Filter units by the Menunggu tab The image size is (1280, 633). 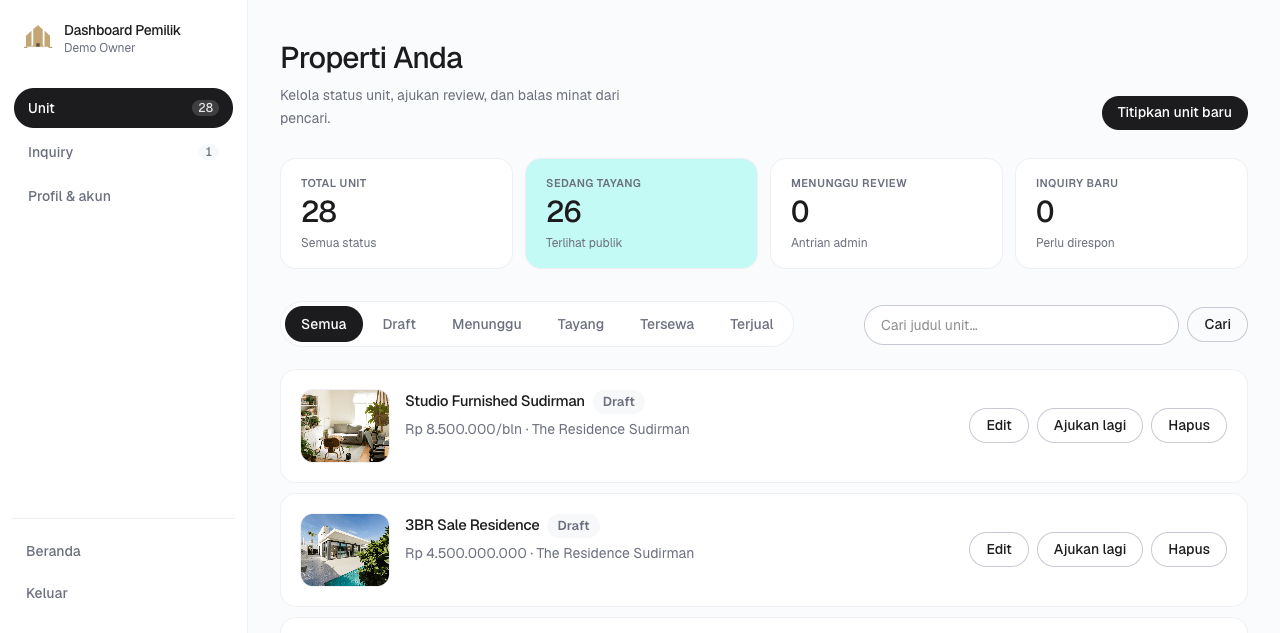[487, 324]
